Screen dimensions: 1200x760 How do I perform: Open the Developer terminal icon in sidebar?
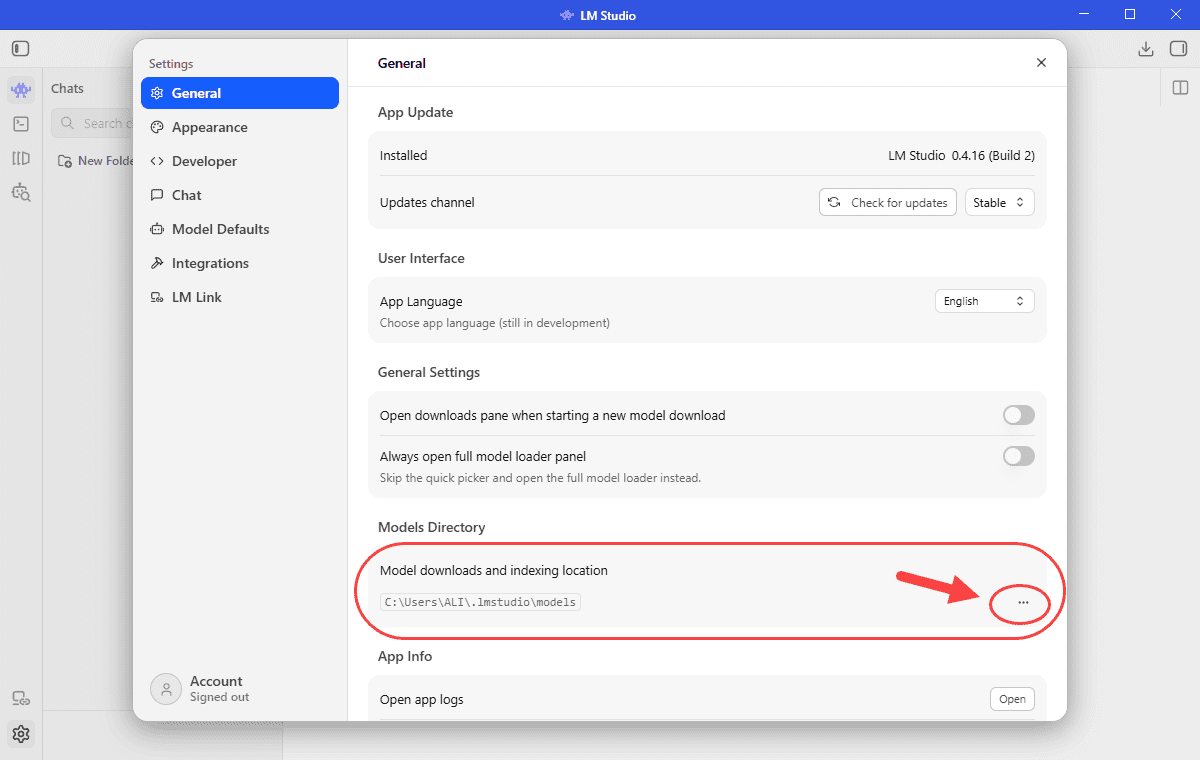point(21,124)
